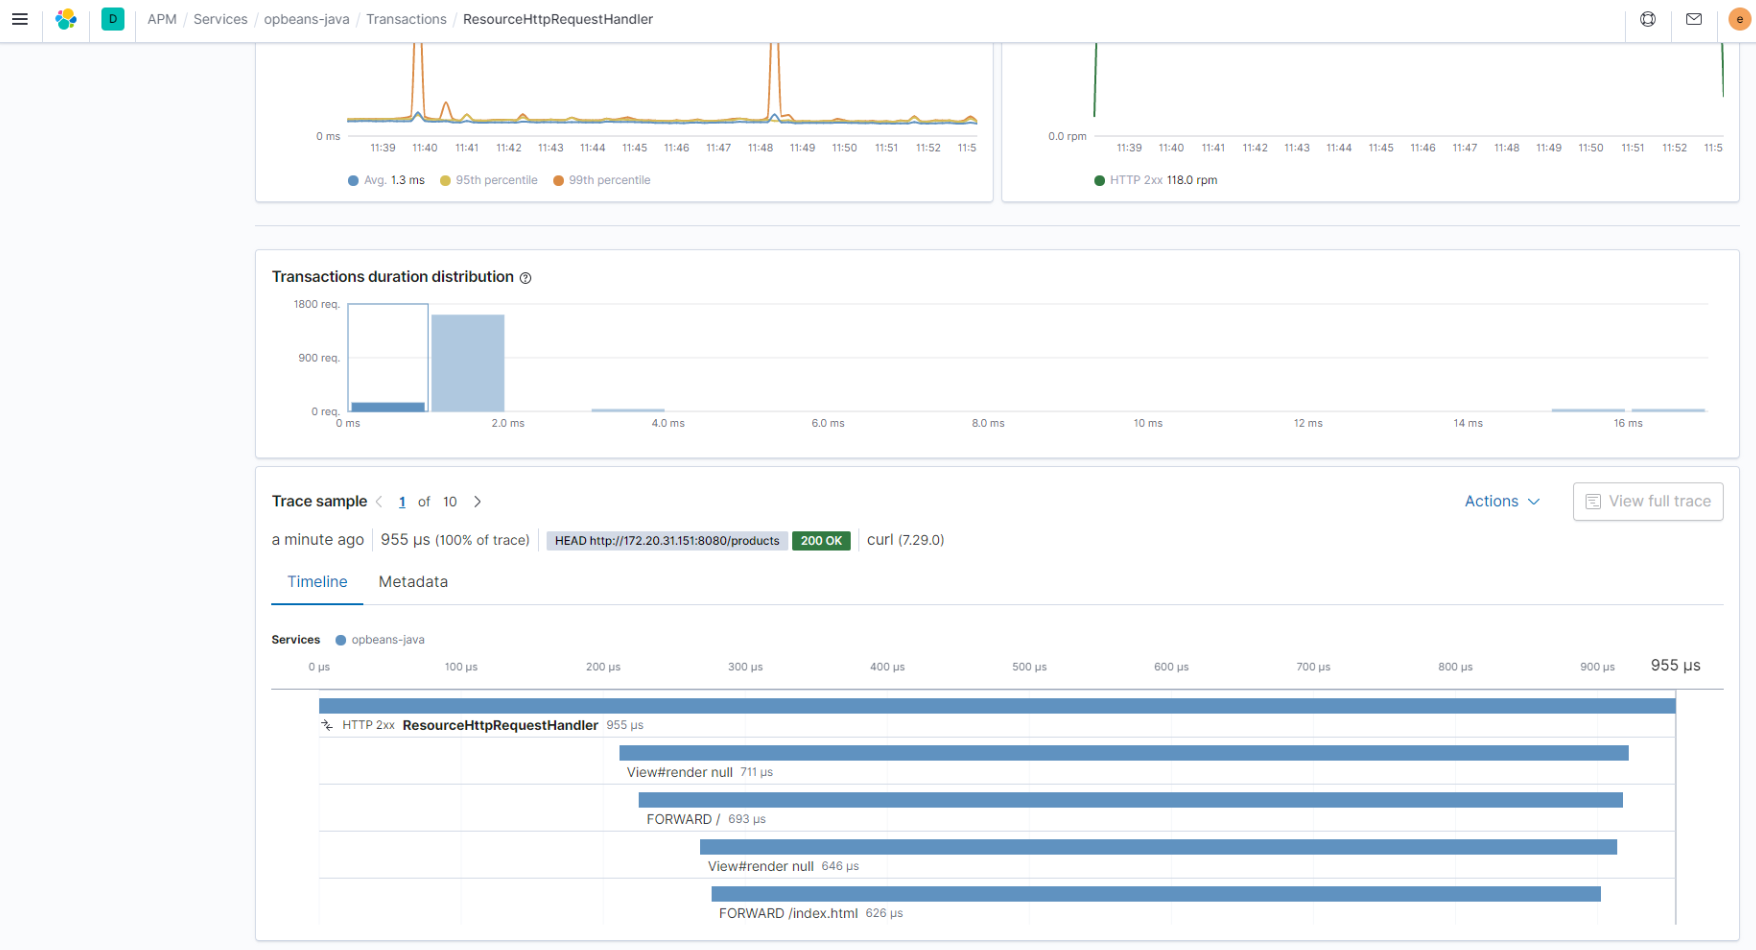Select the small bar near 4.0 ms
This screenshot has width=1756, height=950.
click(x=628, y=409)
